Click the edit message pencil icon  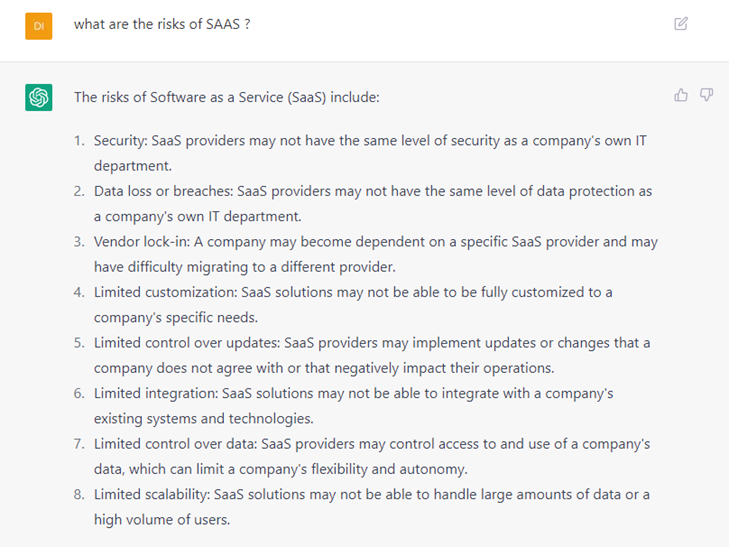681,24
